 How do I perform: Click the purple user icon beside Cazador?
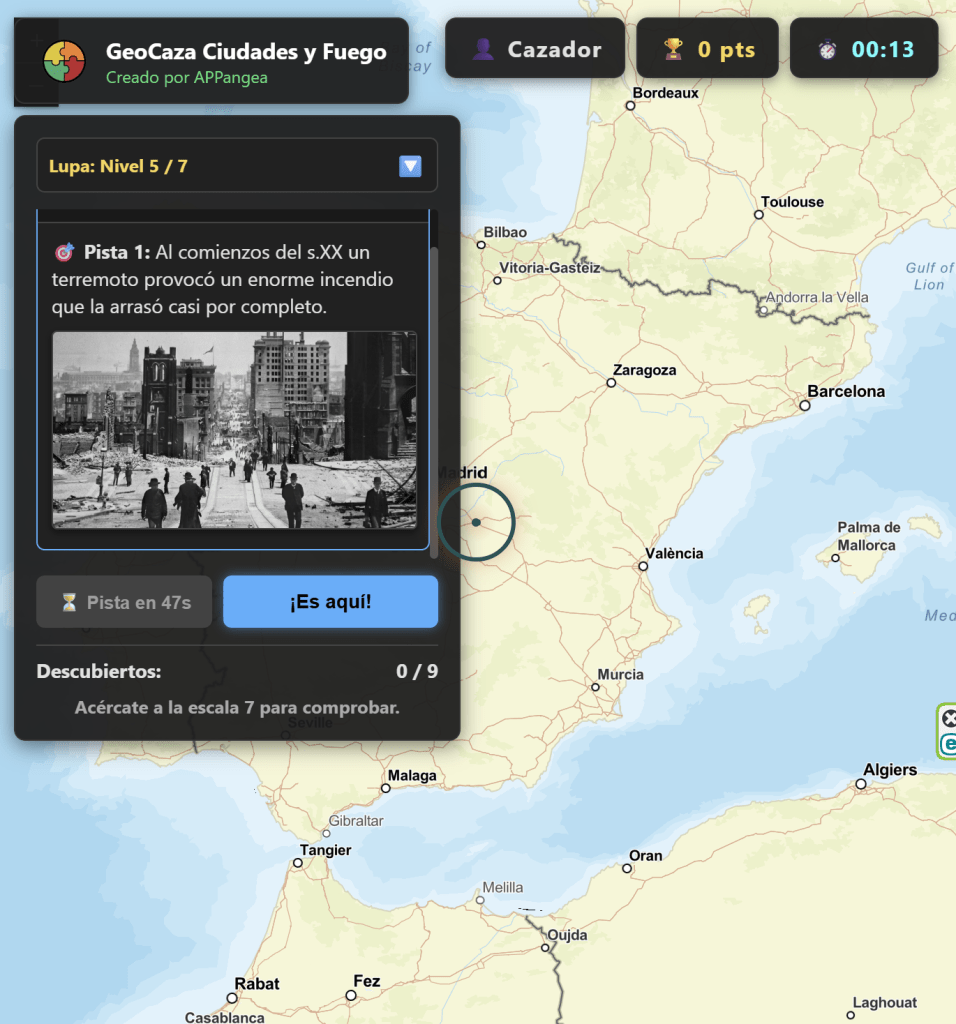pos(483,49)
